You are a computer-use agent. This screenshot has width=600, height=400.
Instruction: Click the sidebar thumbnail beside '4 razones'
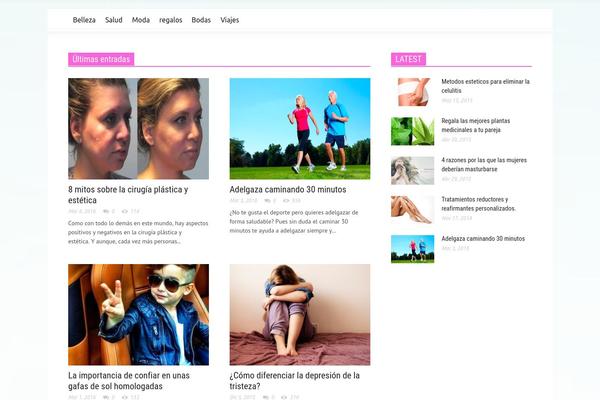click(x=412, y=171)
